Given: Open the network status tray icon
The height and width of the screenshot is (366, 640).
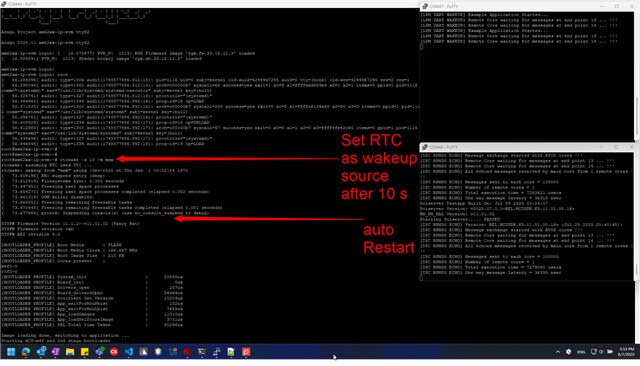Looking at the screenshot, I should (x=594, y=352).
